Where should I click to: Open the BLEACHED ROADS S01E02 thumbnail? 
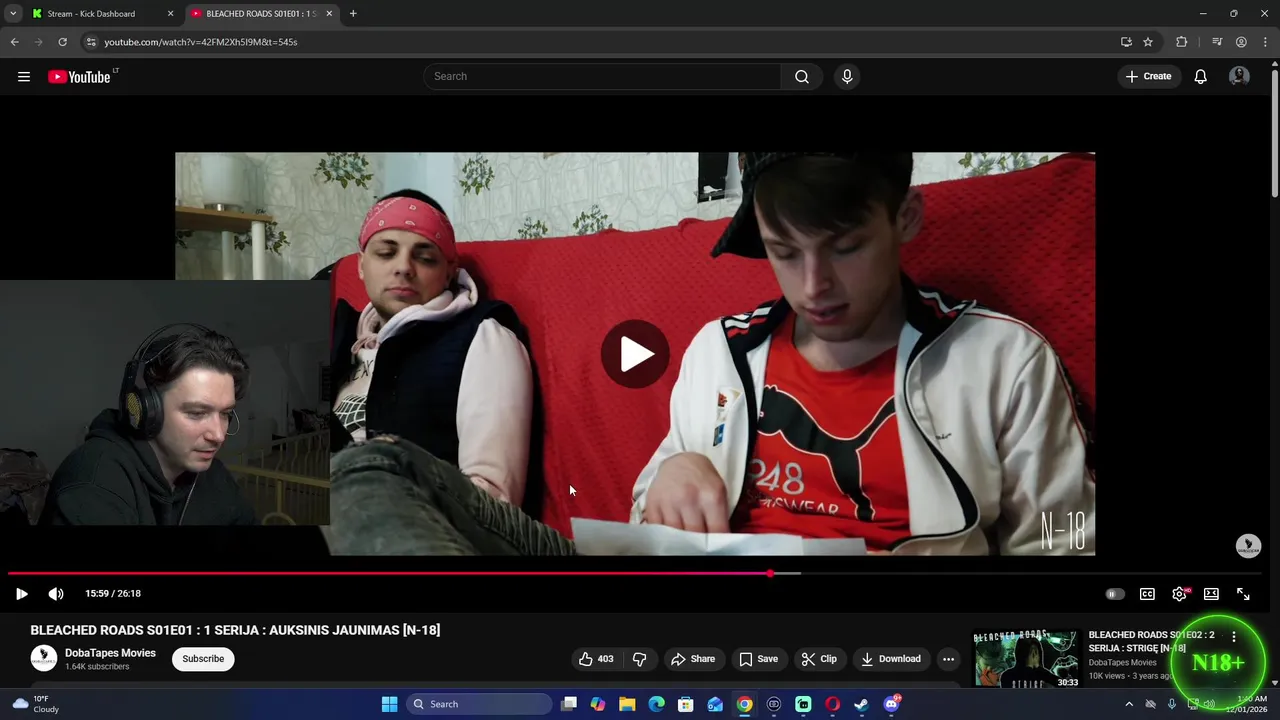[1027, 659]
